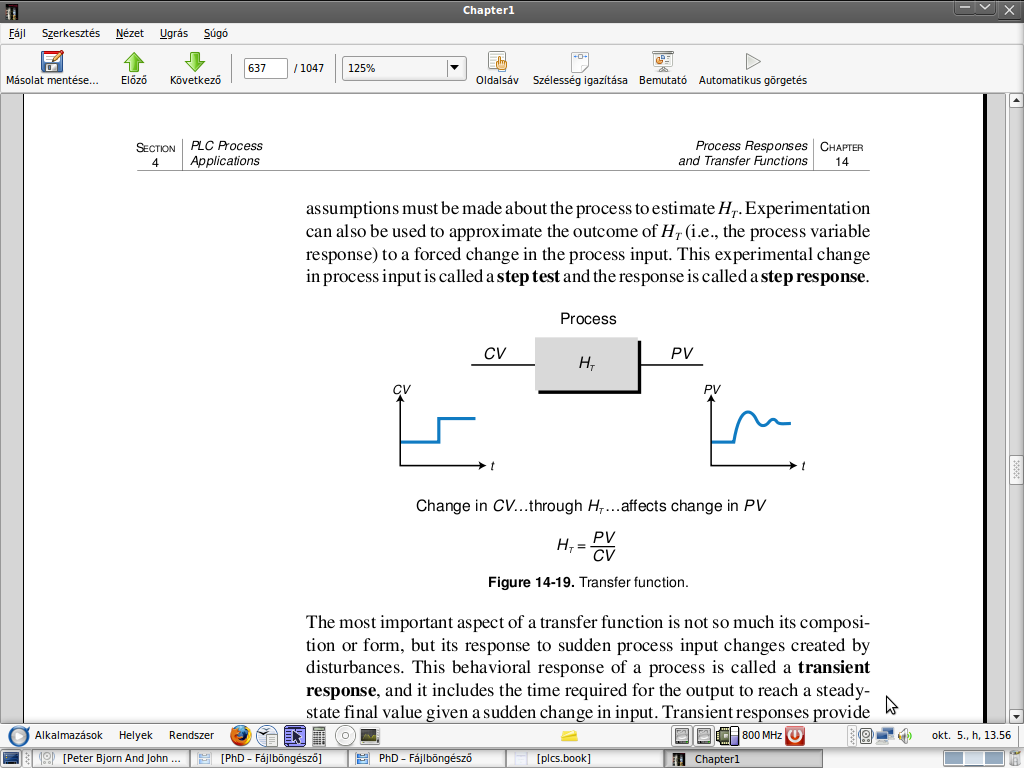1024x768 pixels.
Task: Minimize the Chapter1 window
Action: click(965, 8)
